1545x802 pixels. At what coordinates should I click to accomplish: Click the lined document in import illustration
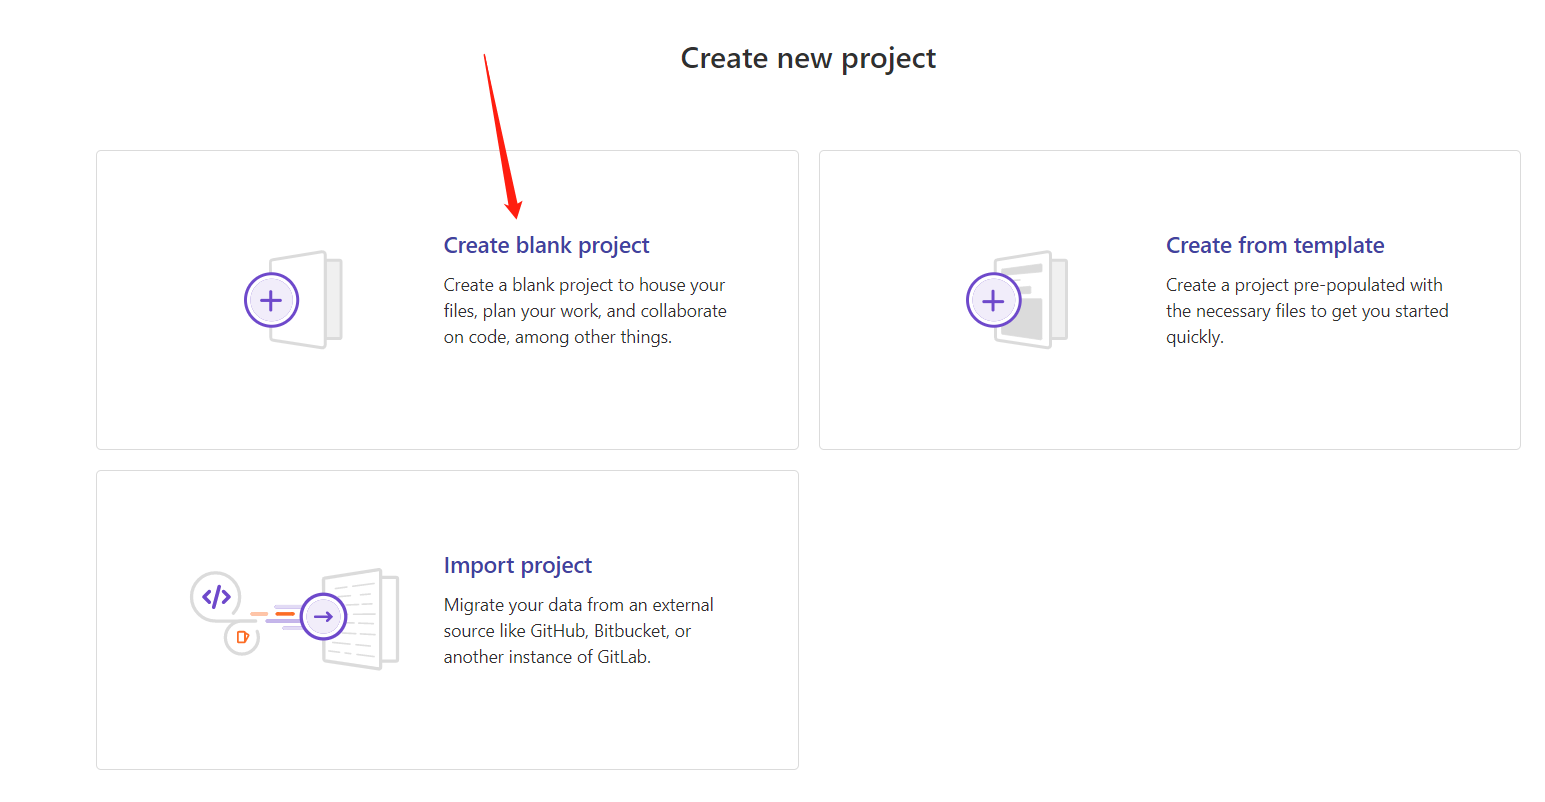pyautogui.click(x=366, y=620)
